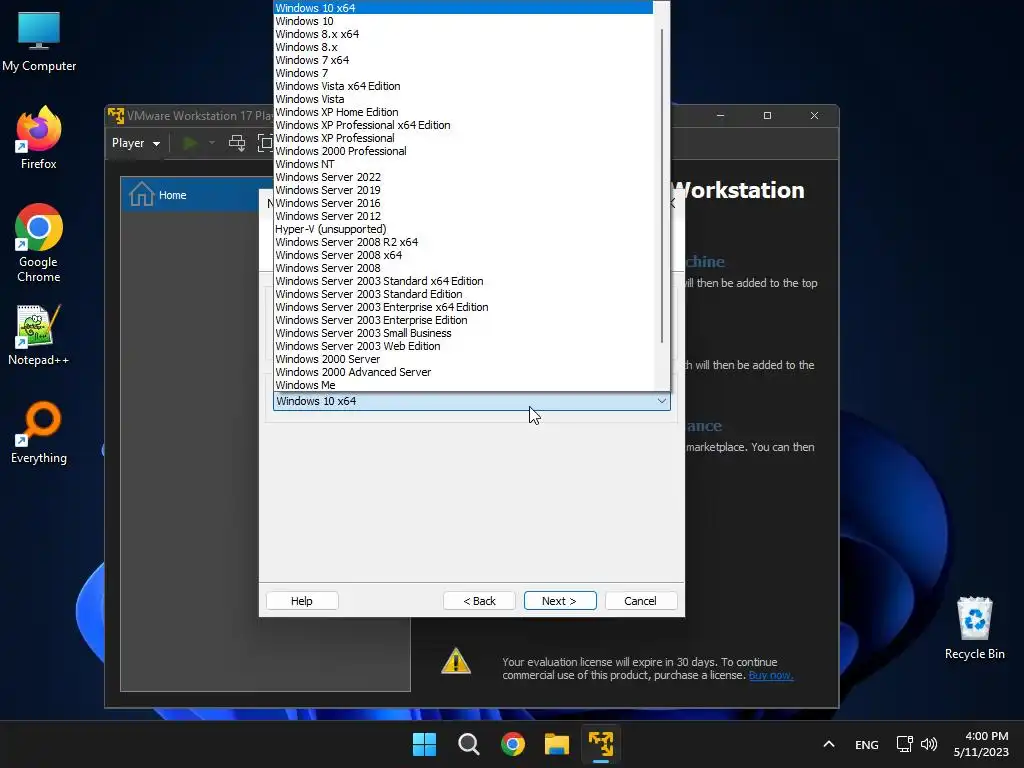Pick Windows Server 2008 R2 x64
1024x768 pixels.
click(463, 242)
